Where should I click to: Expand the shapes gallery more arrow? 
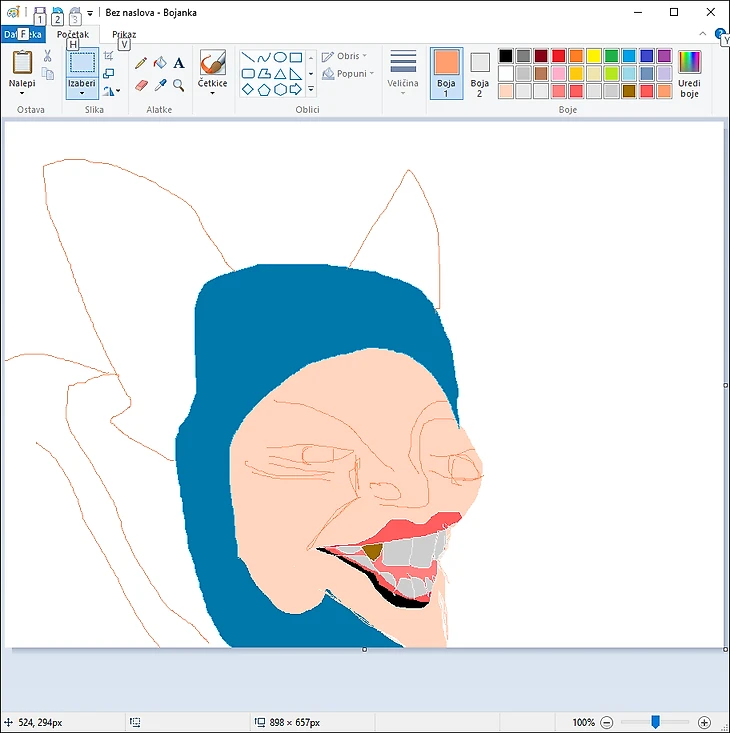click(x=311, y=90)
